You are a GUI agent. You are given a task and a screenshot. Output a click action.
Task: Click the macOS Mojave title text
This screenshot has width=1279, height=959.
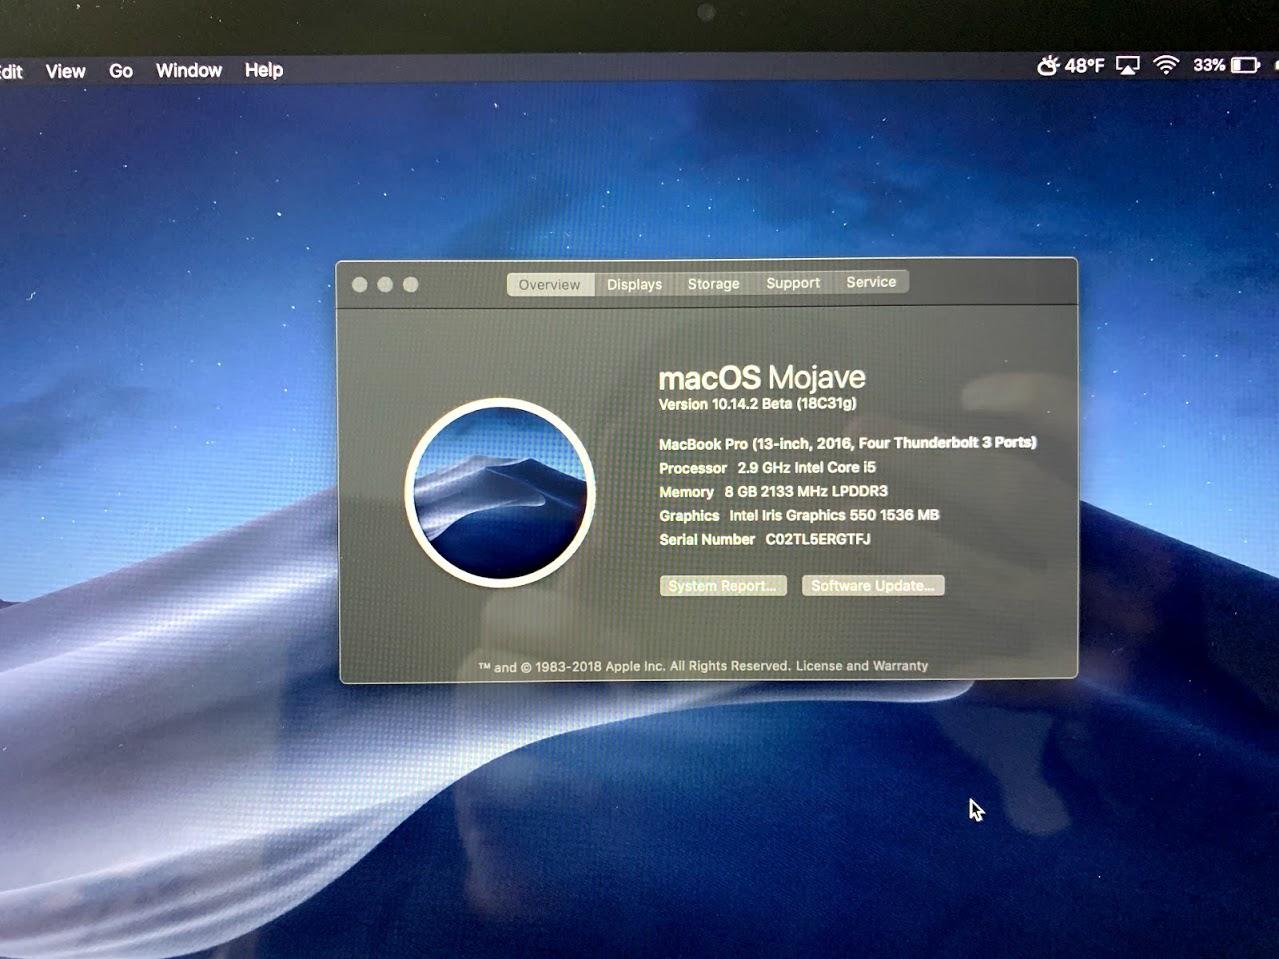tap(762, 377)
